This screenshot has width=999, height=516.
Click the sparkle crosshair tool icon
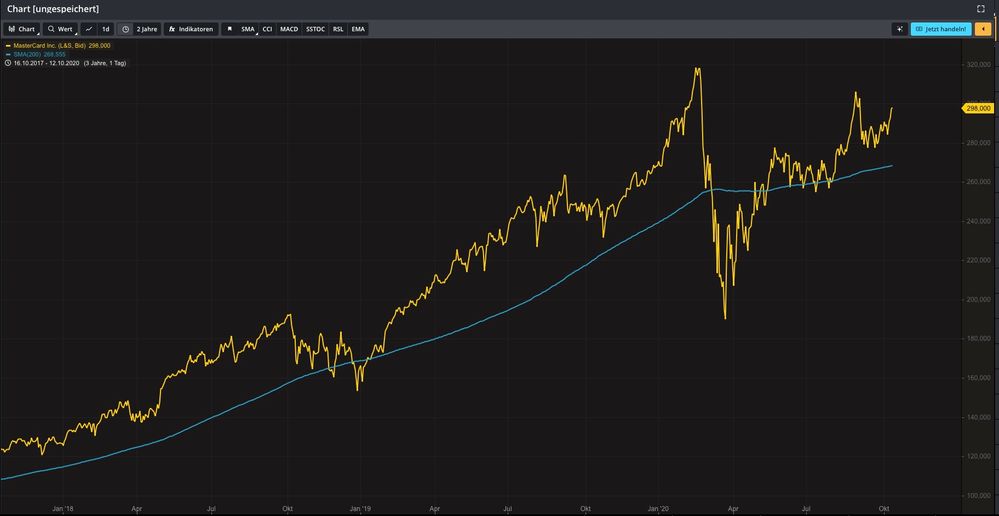900,29
